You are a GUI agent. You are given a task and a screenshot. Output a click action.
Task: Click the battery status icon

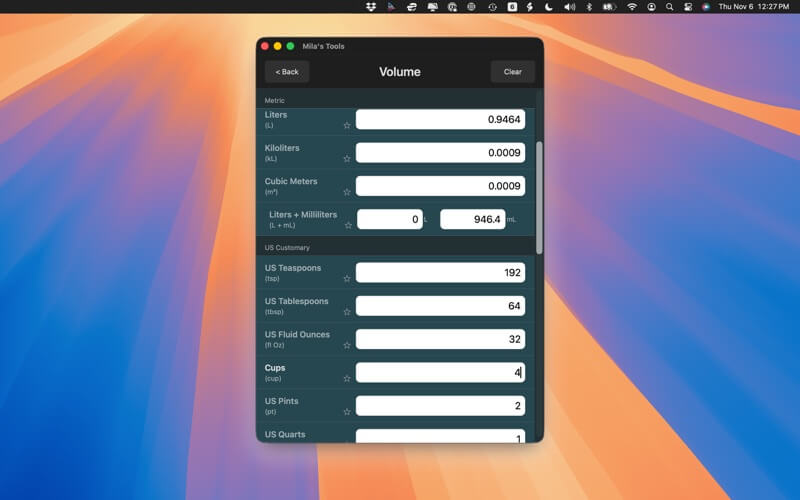(x=610, y=7)
